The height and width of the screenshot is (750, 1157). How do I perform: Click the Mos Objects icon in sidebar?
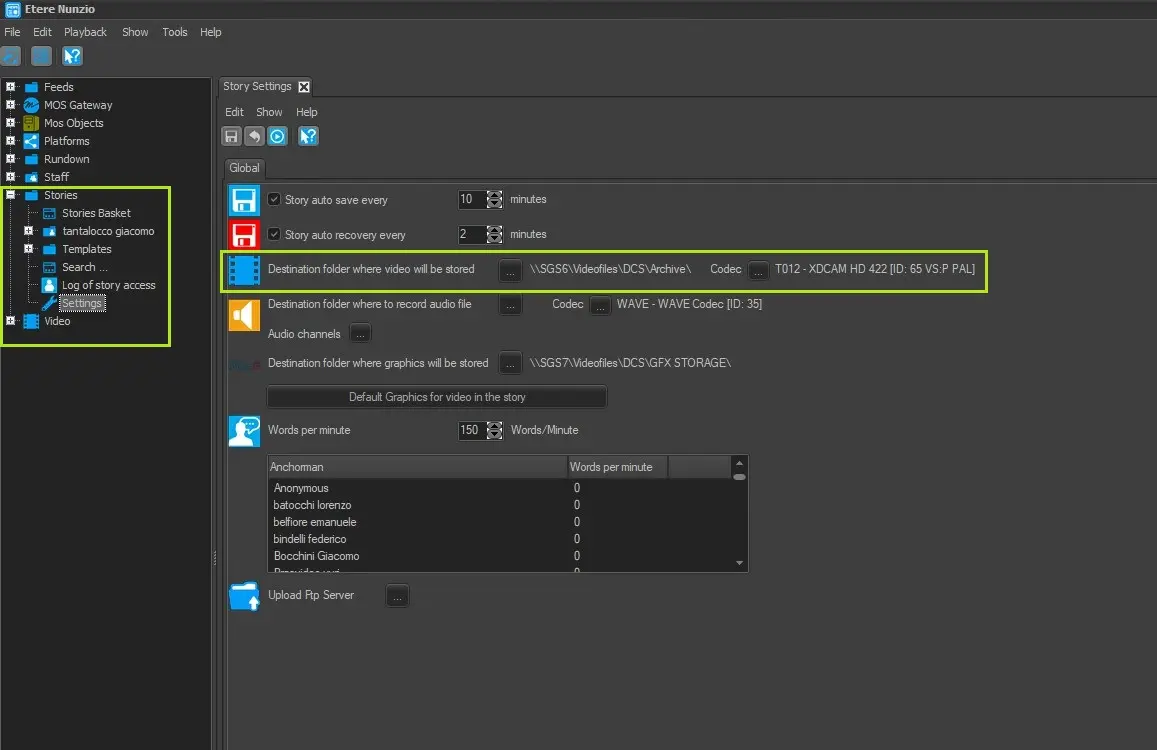tap(31, 123)
